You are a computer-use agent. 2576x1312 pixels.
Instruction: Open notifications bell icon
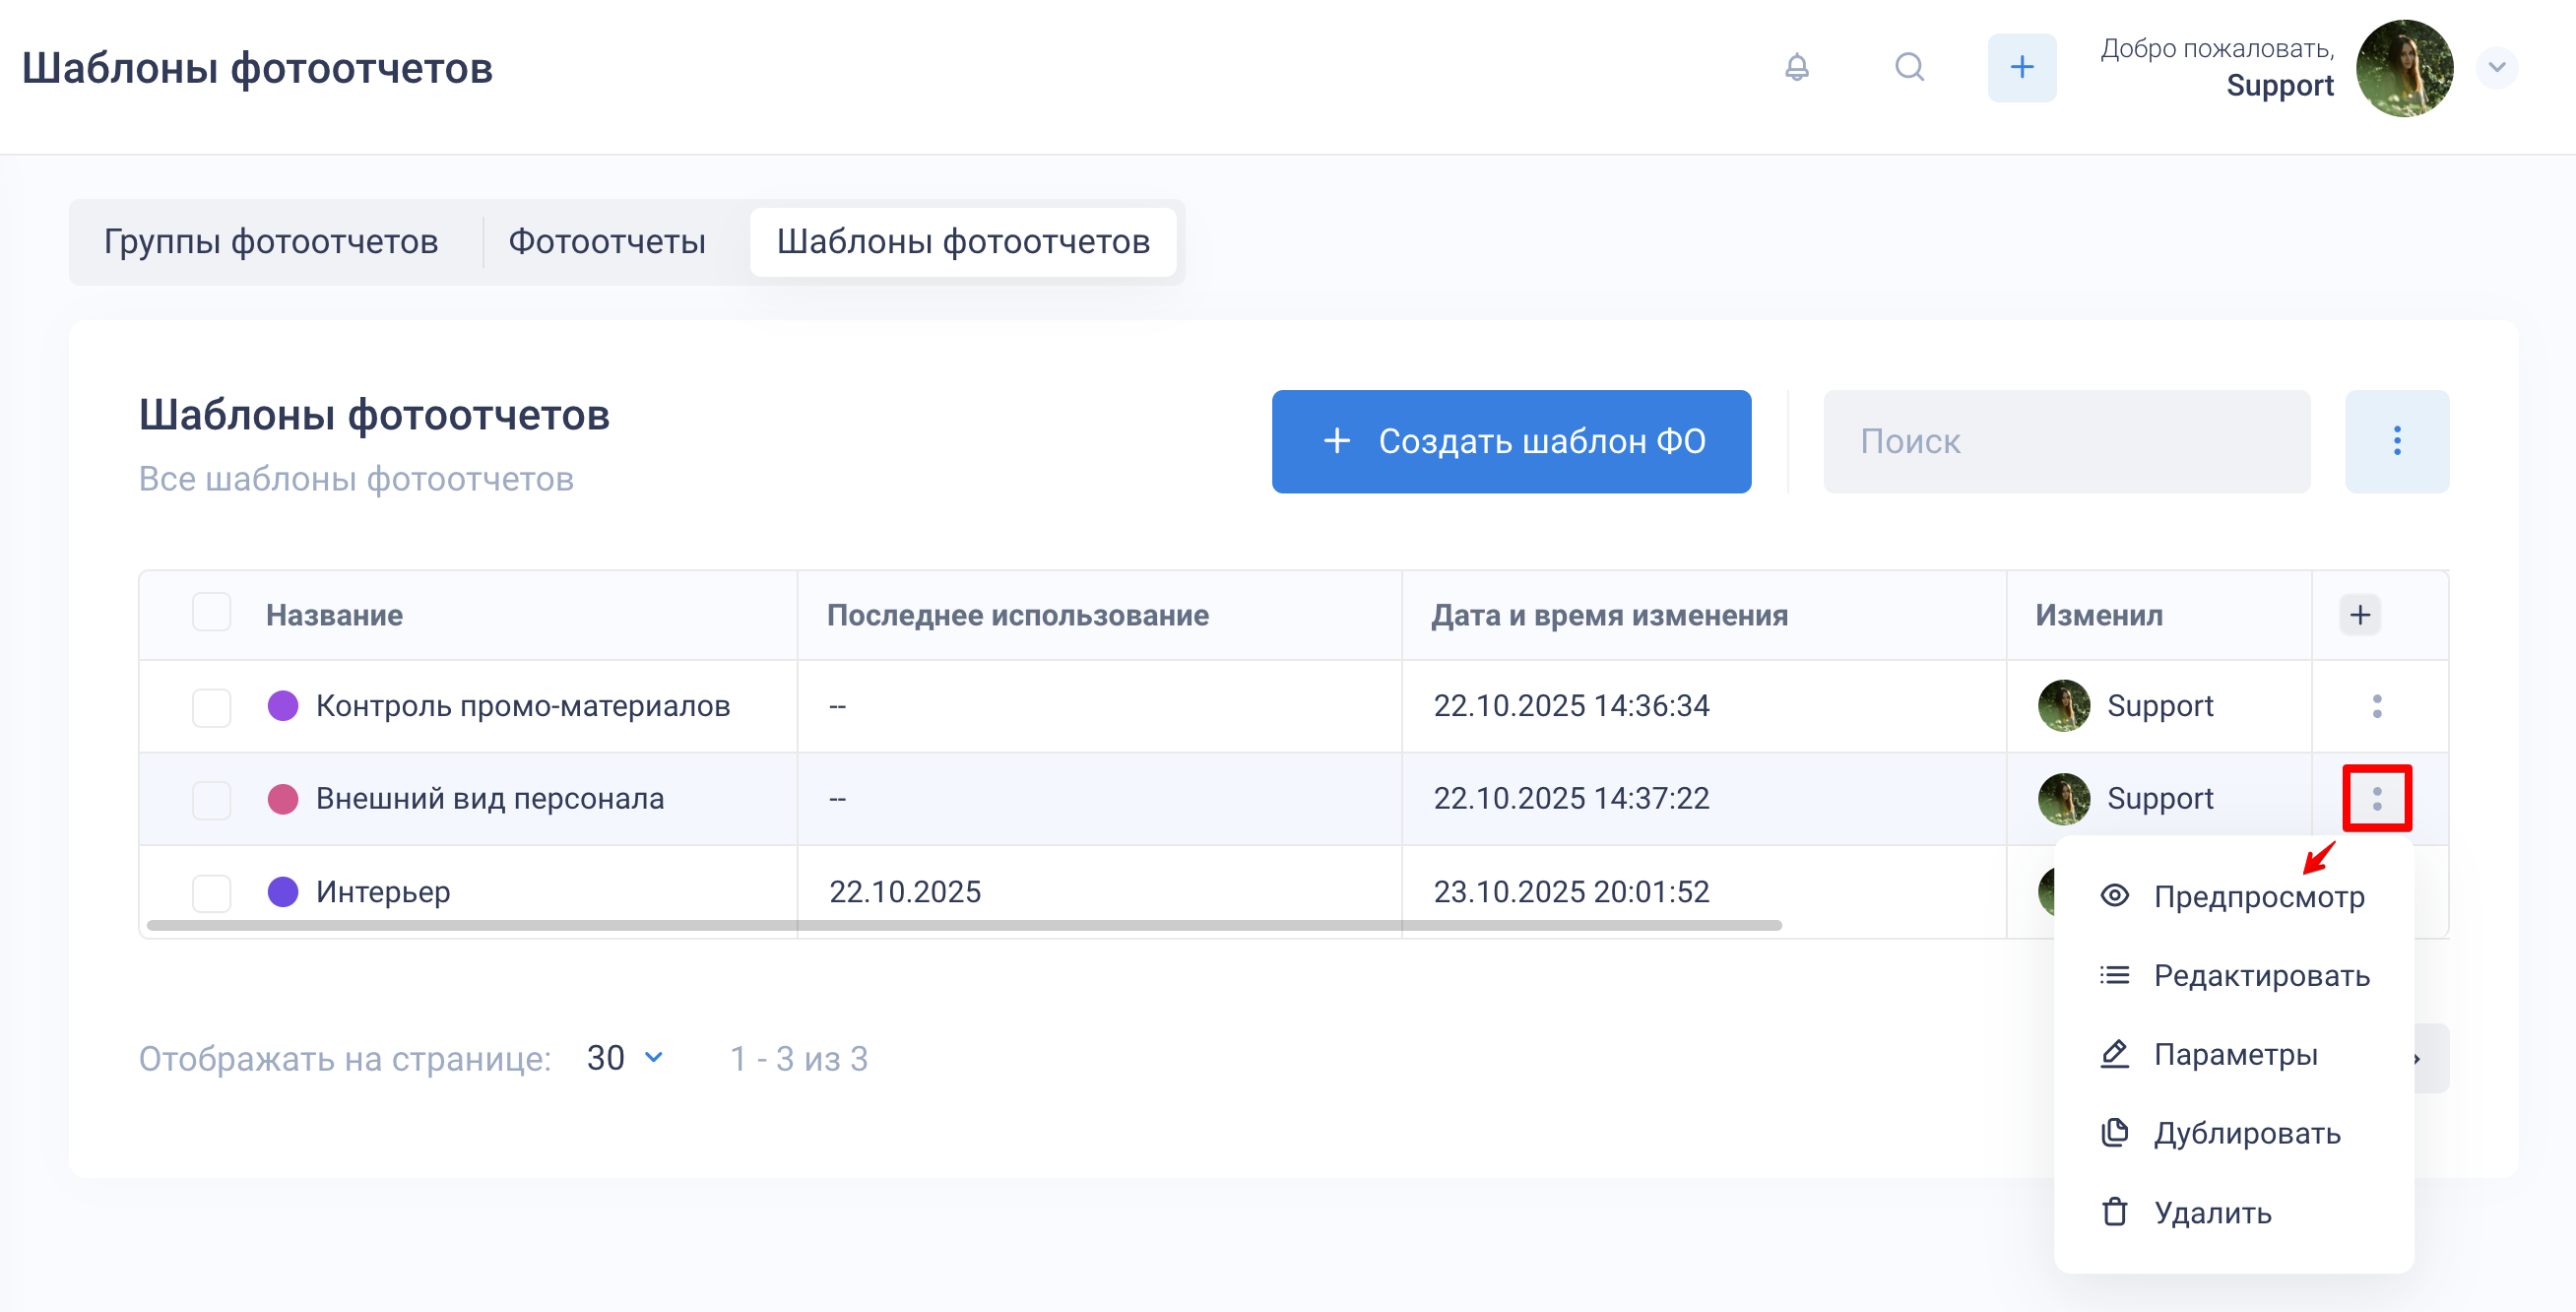click(1796, 67)
